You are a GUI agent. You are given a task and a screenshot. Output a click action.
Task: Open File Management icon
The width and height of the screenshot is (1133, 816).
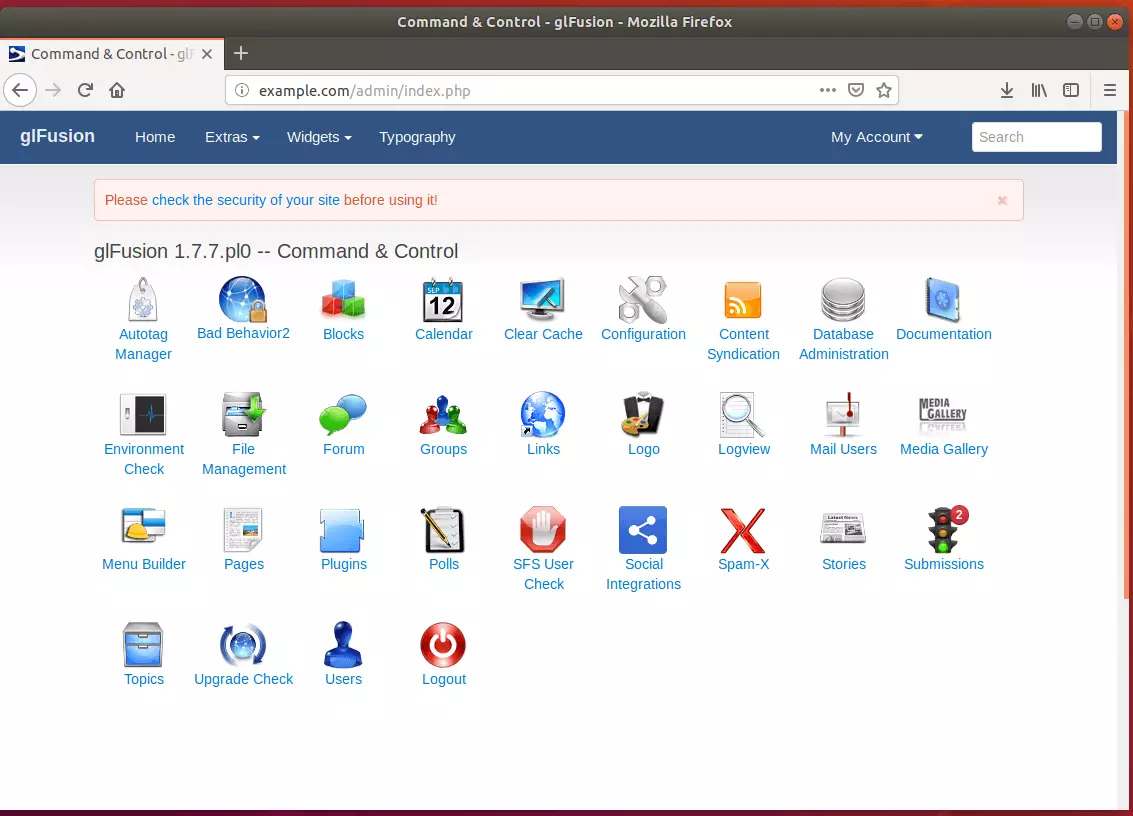click(x=244, y=414)
